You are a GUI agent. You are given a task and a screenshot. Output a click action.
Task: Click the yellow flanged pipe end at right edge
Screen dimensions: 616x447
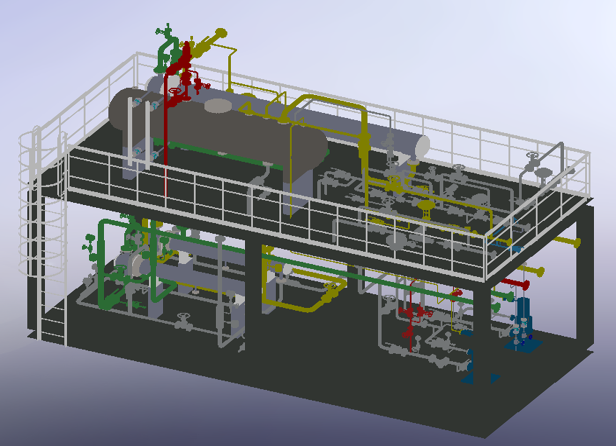(577, 242)
